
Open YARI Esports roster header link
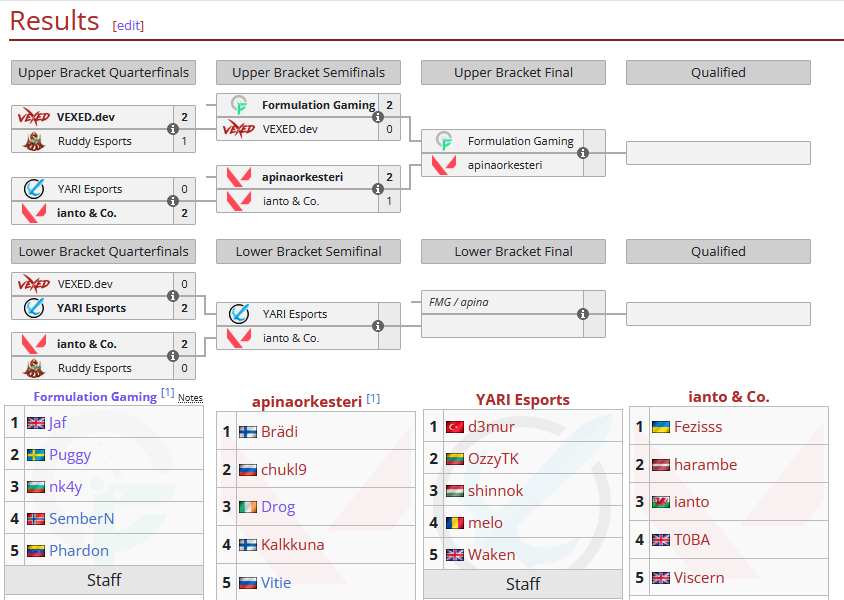pos(523,400)
